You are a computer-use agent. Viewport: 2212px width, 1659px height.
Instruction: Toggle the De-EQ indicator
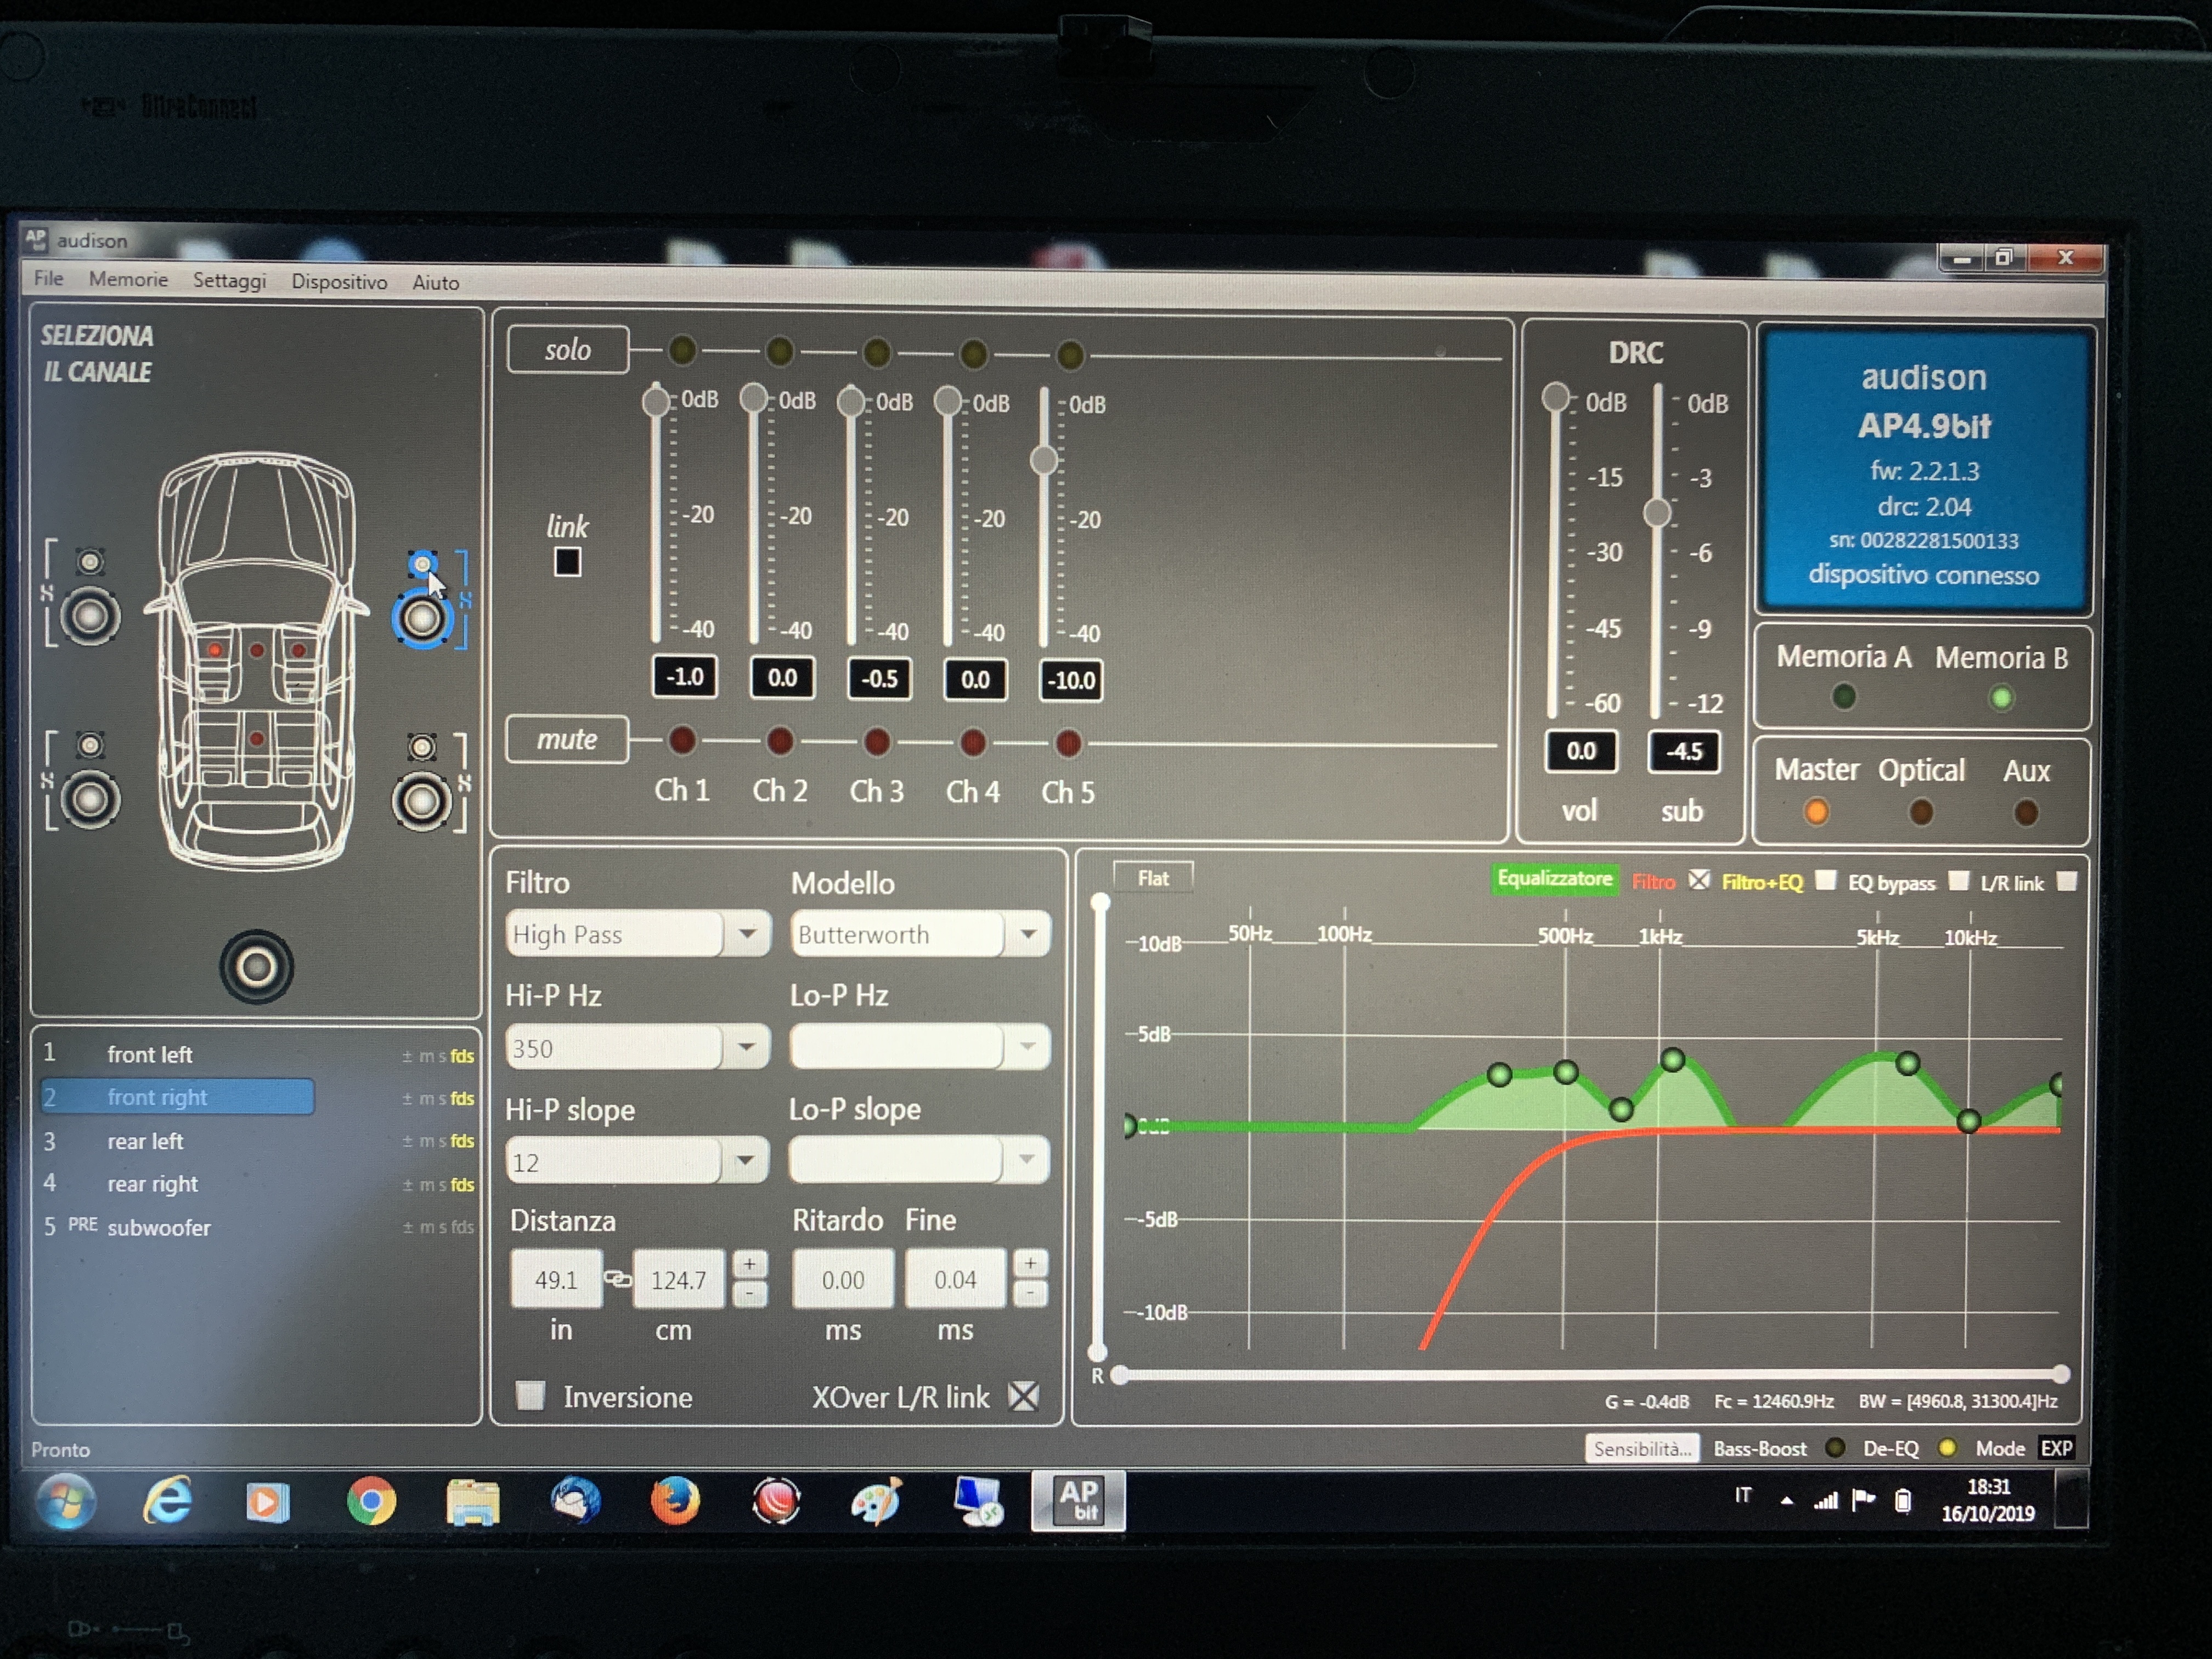[x=1947, y=1447]
